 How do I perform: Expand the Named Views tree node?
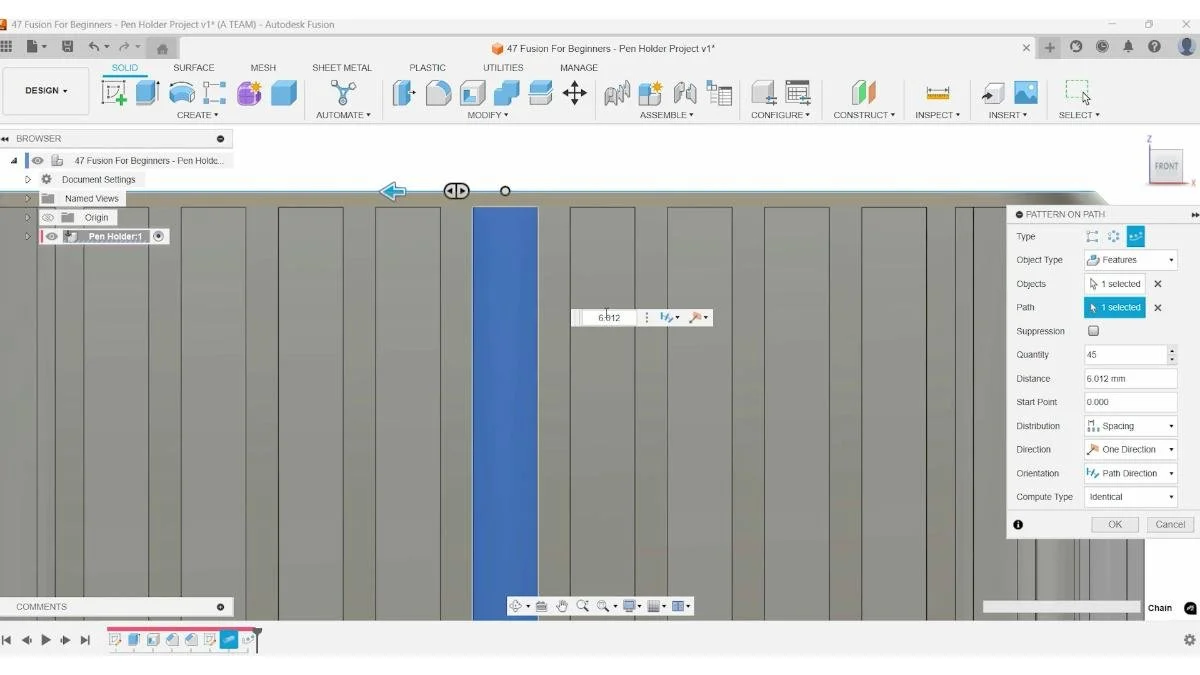click(x=28, y=198)
